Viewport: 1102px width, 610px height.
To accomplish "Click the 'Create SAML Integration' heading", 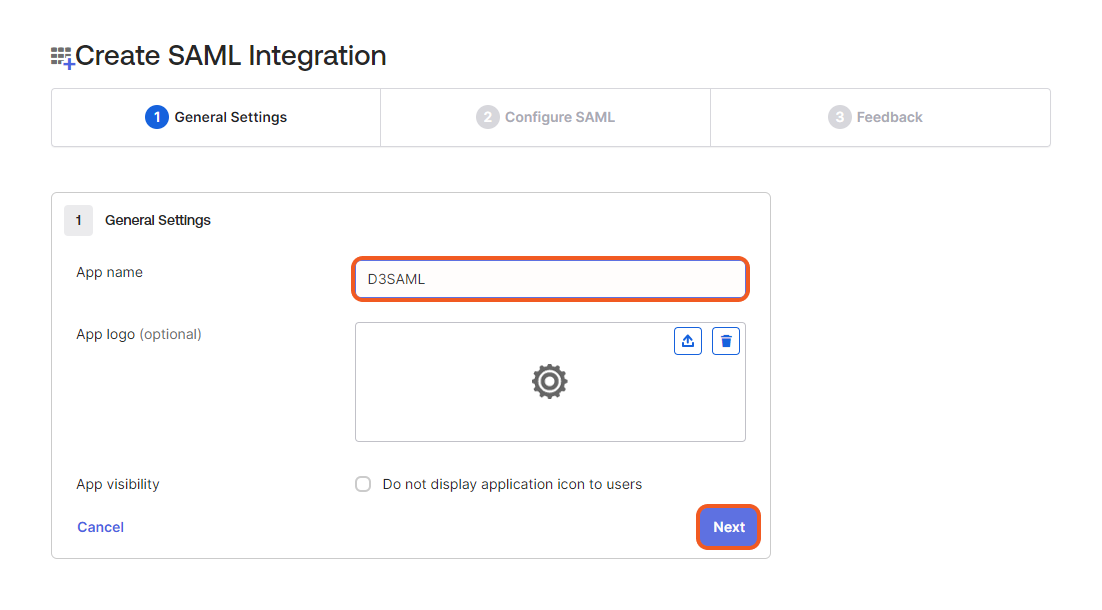I will pyautogui.click(x=231, y=56).
